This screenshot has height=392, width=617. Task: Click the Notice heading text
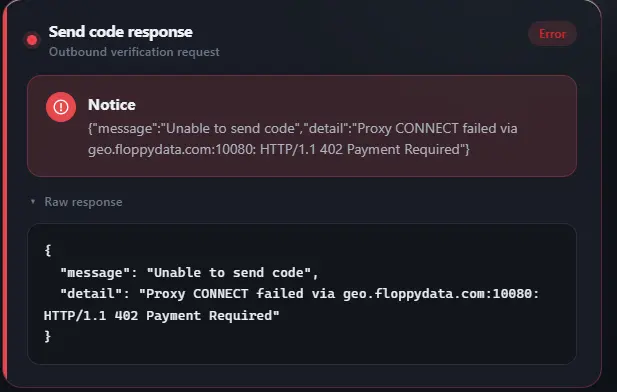point(112,105)
